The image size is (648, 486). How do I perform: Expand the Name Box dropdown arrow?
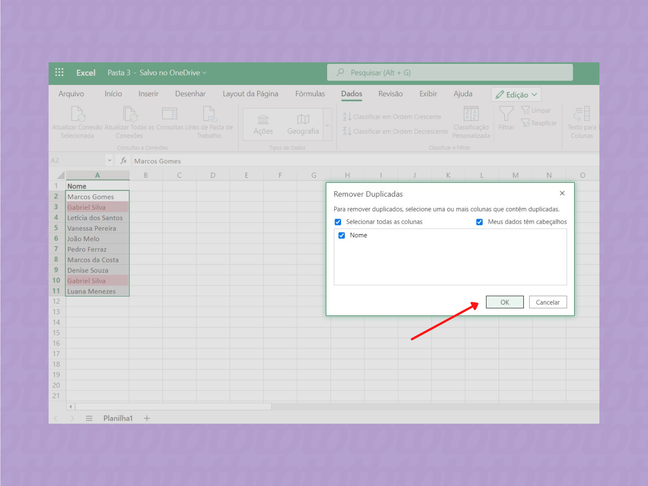click(109, 160)
